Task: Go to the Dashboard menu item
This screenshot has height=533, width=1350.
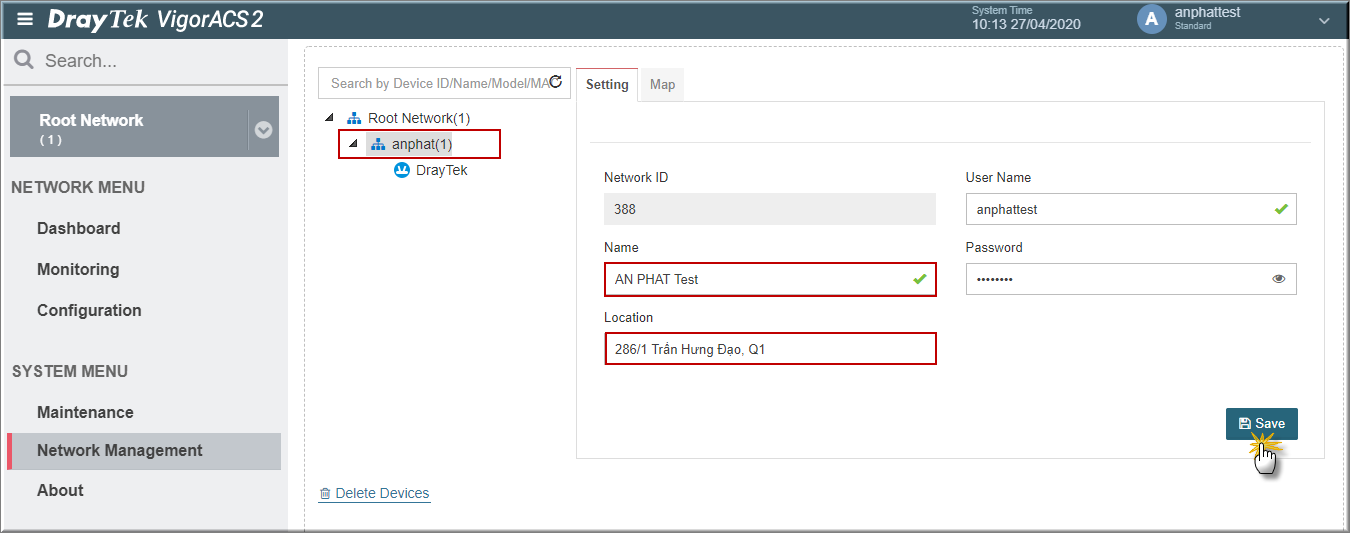Action: tap(78, 228)
